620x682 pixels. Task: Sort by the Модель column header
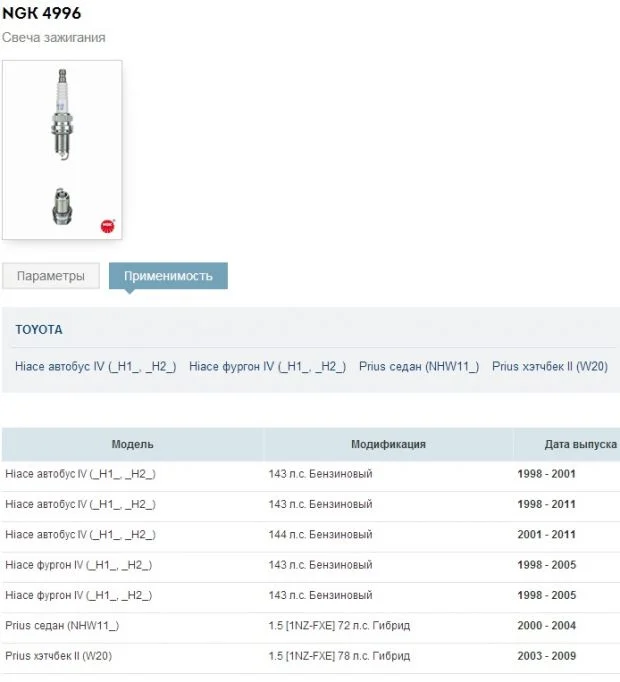132,444
